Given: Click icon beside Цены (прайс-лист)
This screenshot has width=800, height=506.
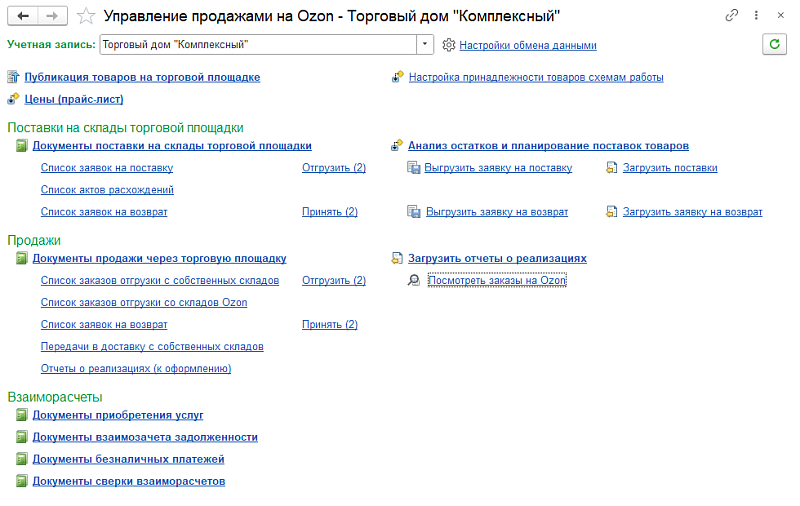Looking at the screenshot, I should click(13, 99).
